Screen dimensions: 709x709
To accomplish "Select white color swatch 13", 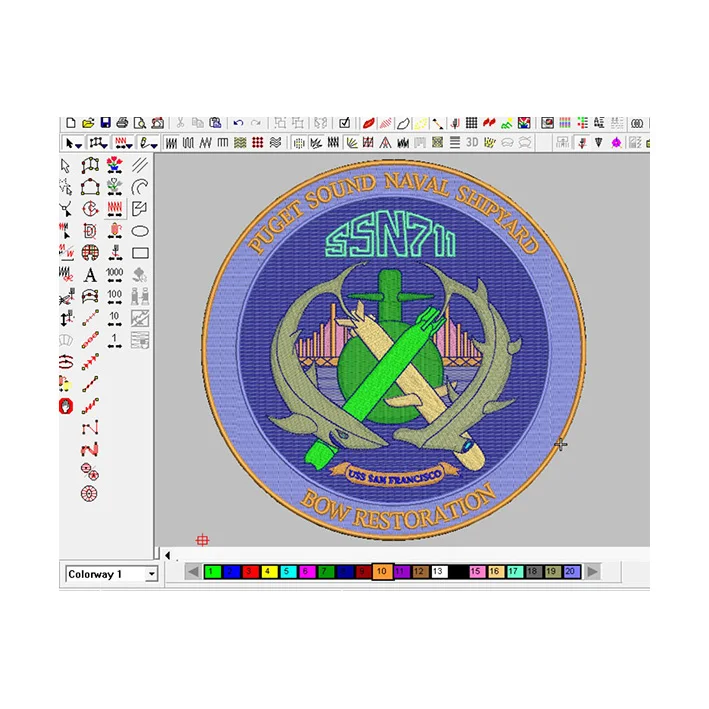I will click(x=439, y=572).
